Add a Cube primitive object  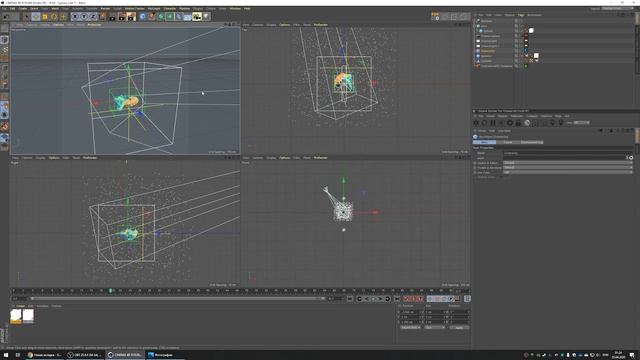[x=142, y=17]
